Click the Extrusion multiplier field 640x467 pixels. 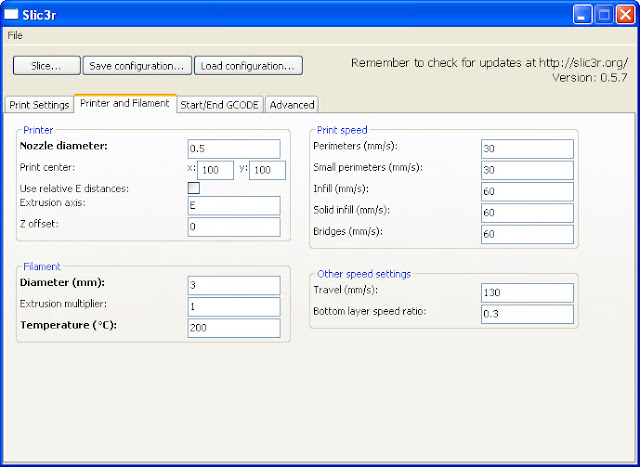(234, 307)
